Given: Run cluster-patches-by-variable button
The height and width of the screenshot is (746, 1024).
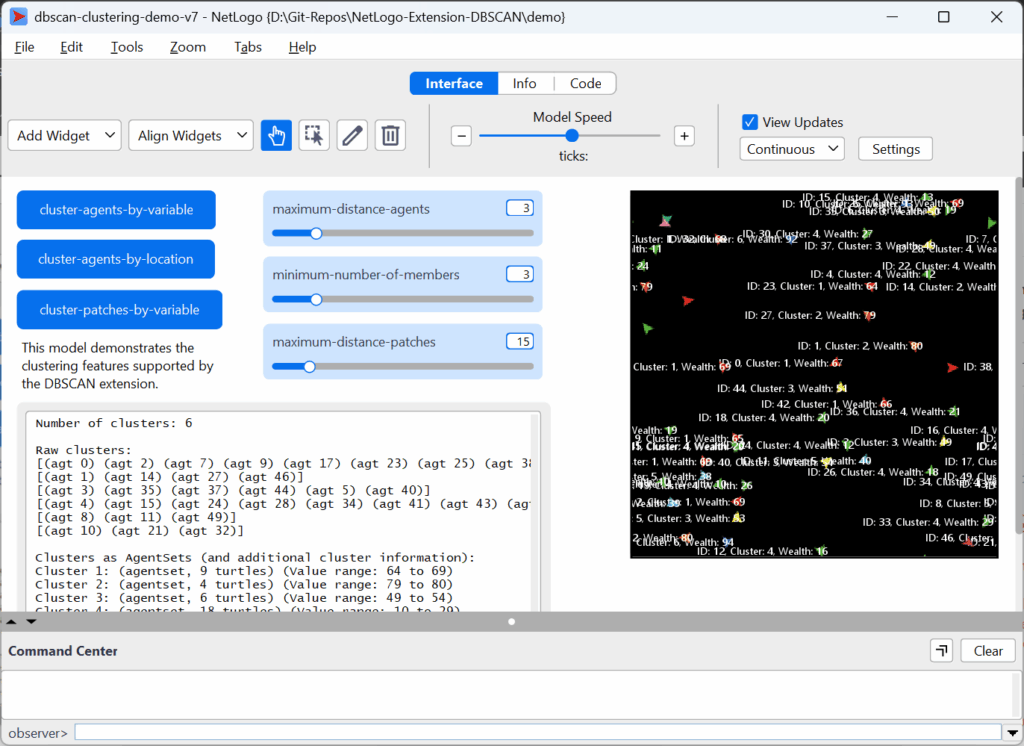Looking at the screenshot, I should pyautogui.click(x=120, y=310).
